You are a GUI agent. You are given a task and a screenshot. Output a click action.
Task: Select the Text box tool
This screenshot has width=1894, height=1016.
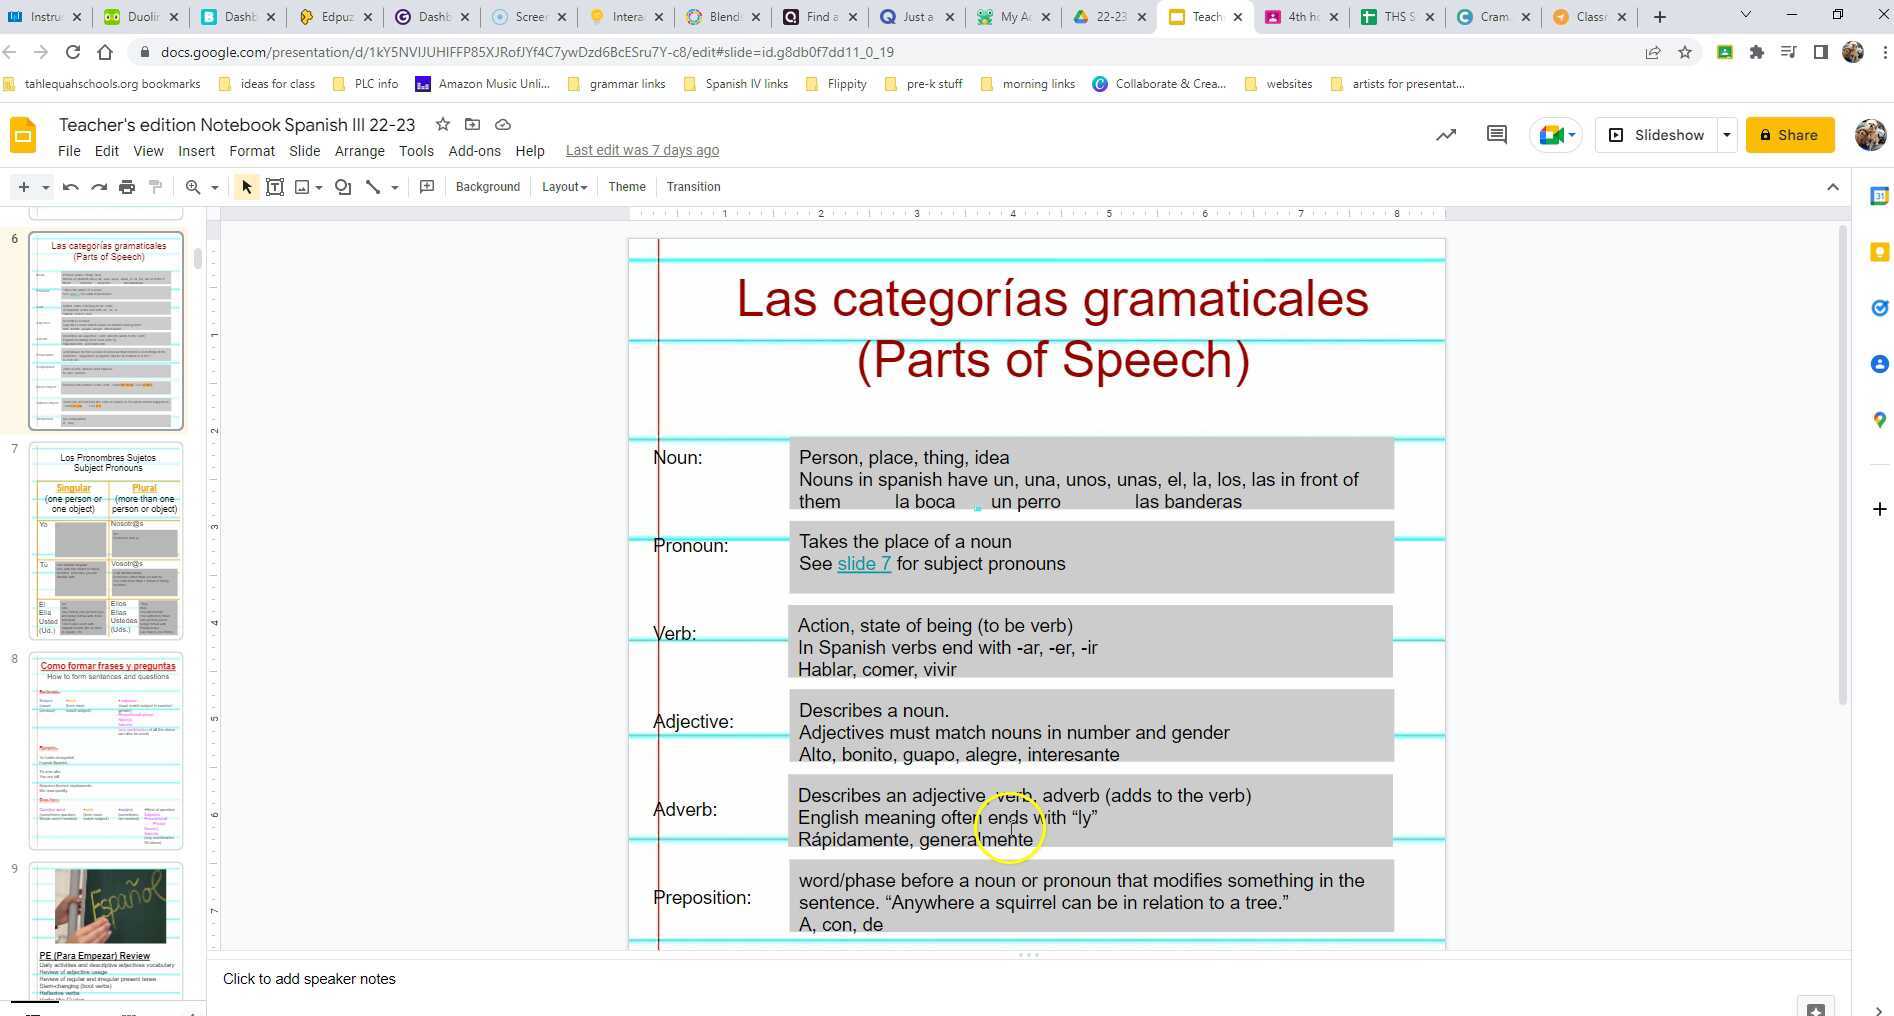(275, 187)
